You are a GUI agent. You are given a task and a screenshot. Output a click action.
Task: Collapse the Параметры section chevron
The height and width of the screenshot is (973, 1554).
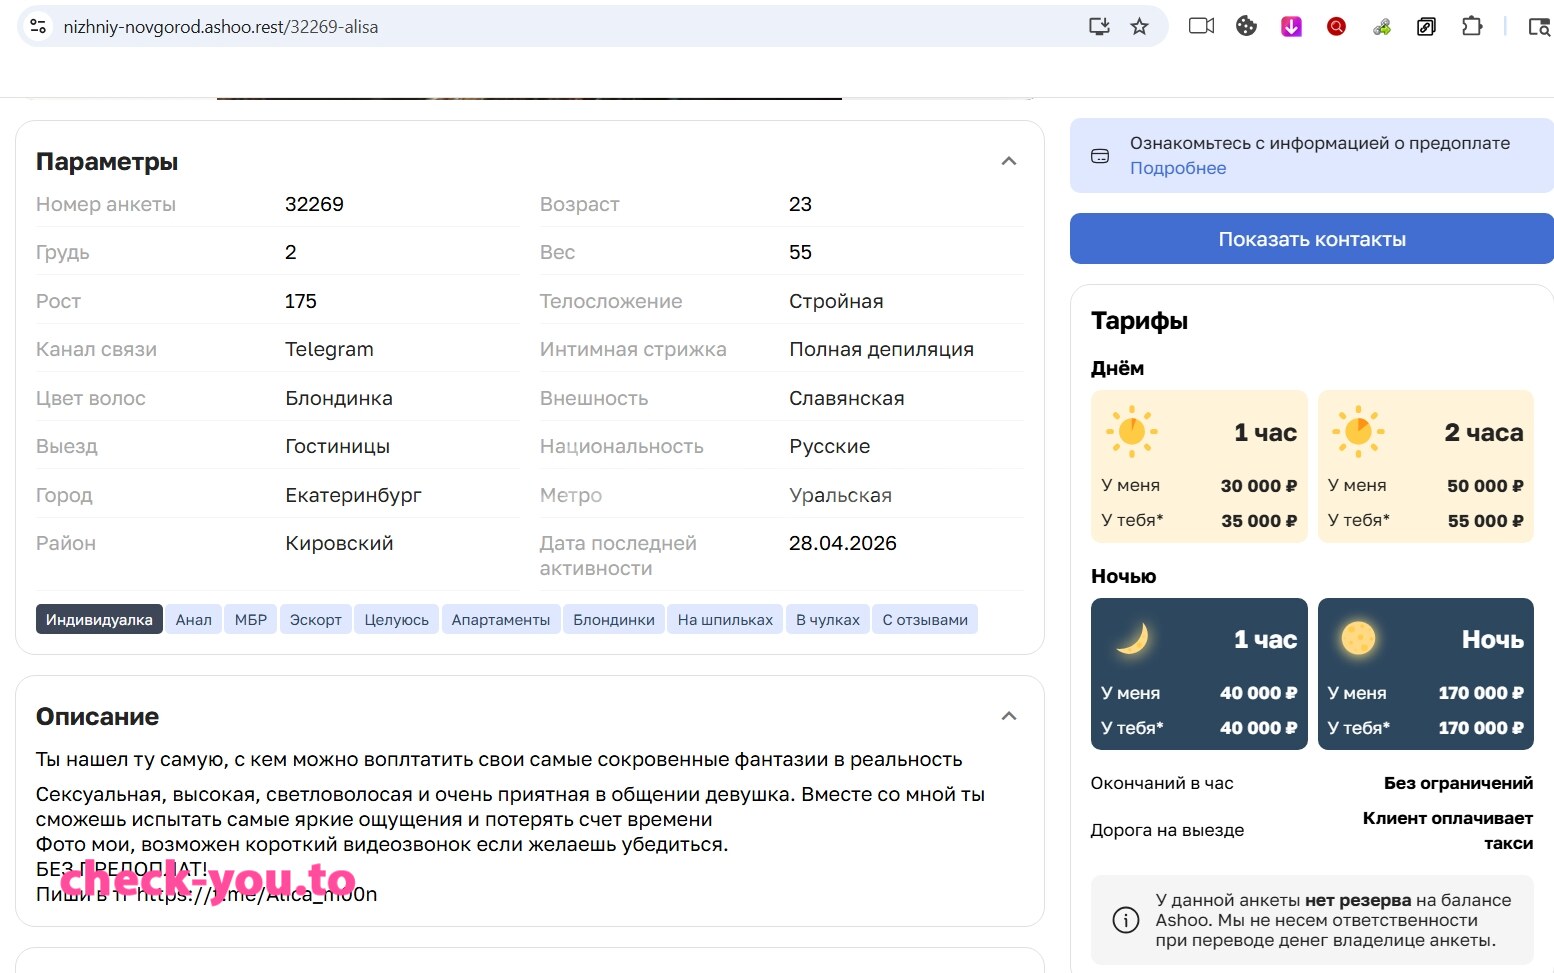[1009, 161]
